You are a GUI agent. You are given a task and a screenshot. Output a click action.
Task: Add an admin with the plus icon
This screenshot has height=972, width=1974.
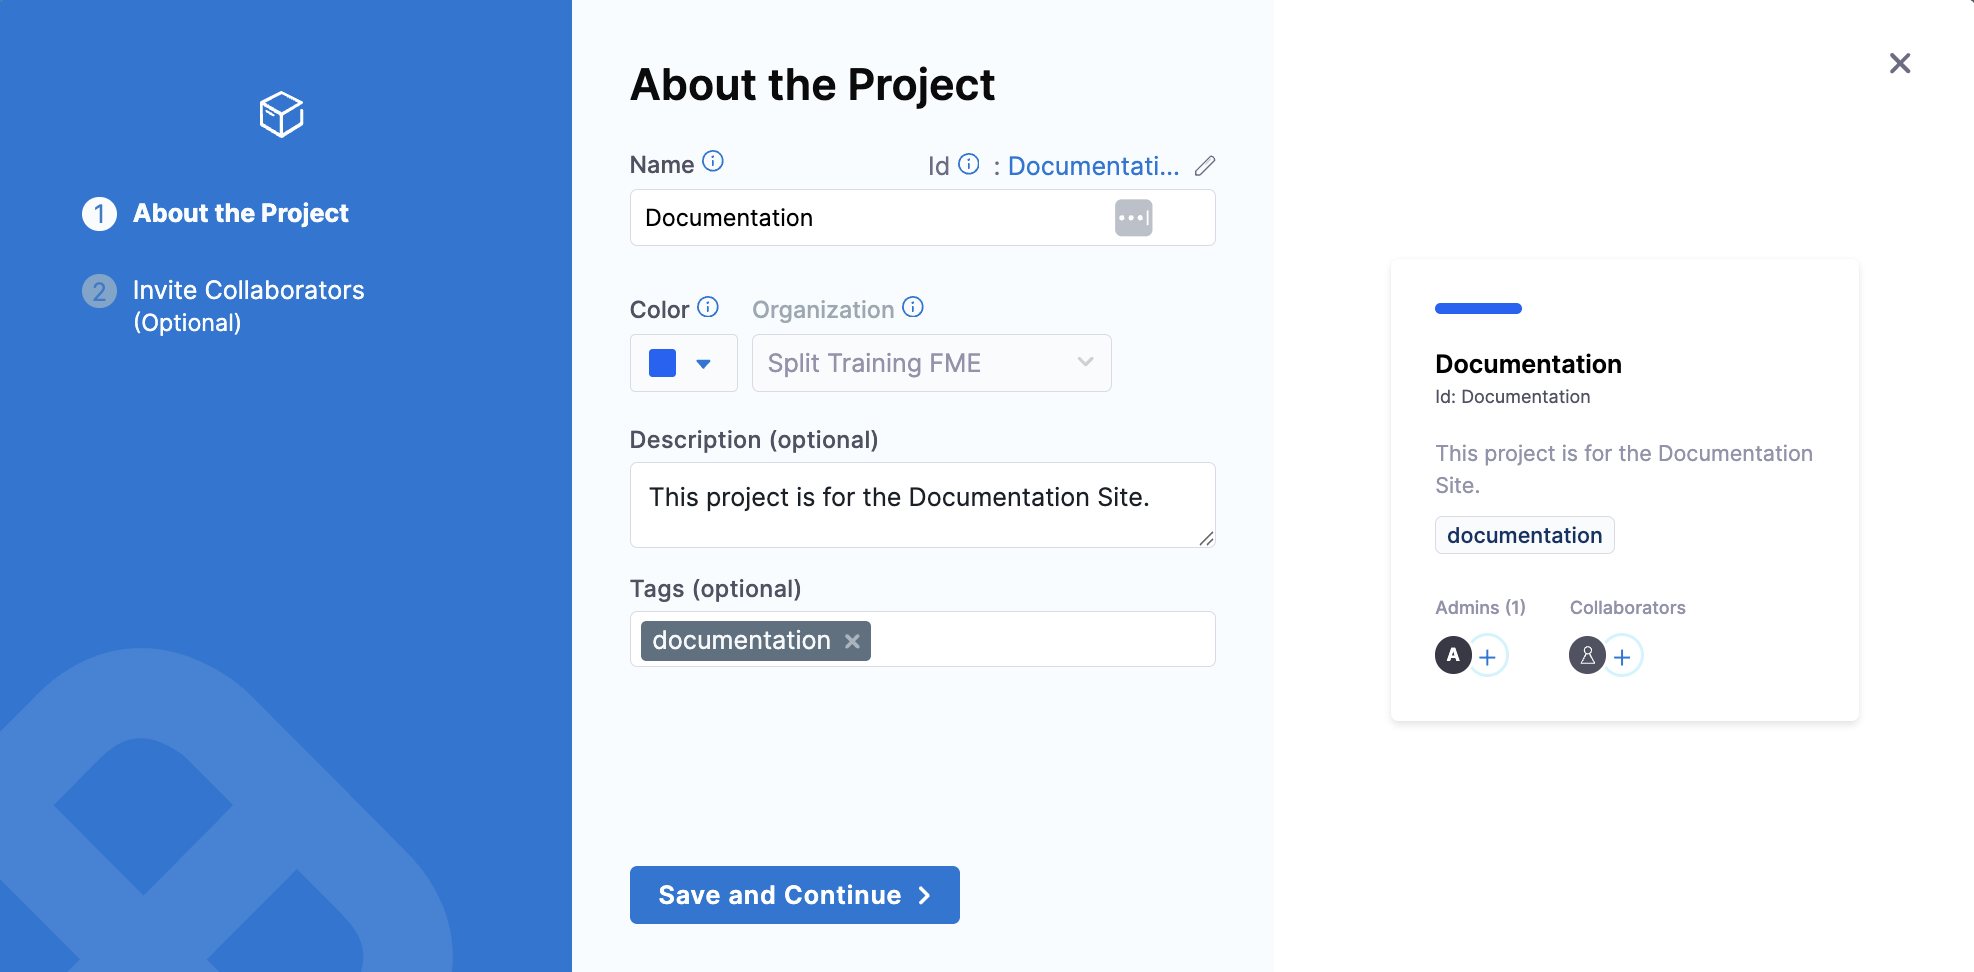(1487, 657)
